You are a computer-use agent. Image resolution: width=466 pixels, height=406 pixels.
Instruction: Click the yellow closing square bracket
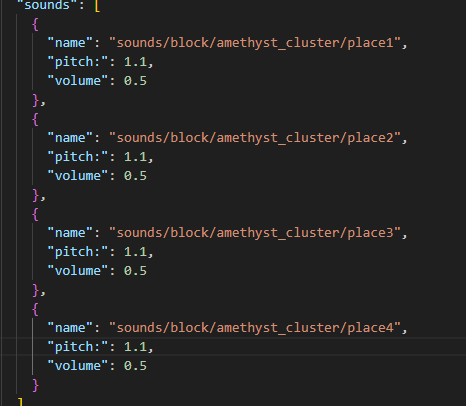[21, 402]
